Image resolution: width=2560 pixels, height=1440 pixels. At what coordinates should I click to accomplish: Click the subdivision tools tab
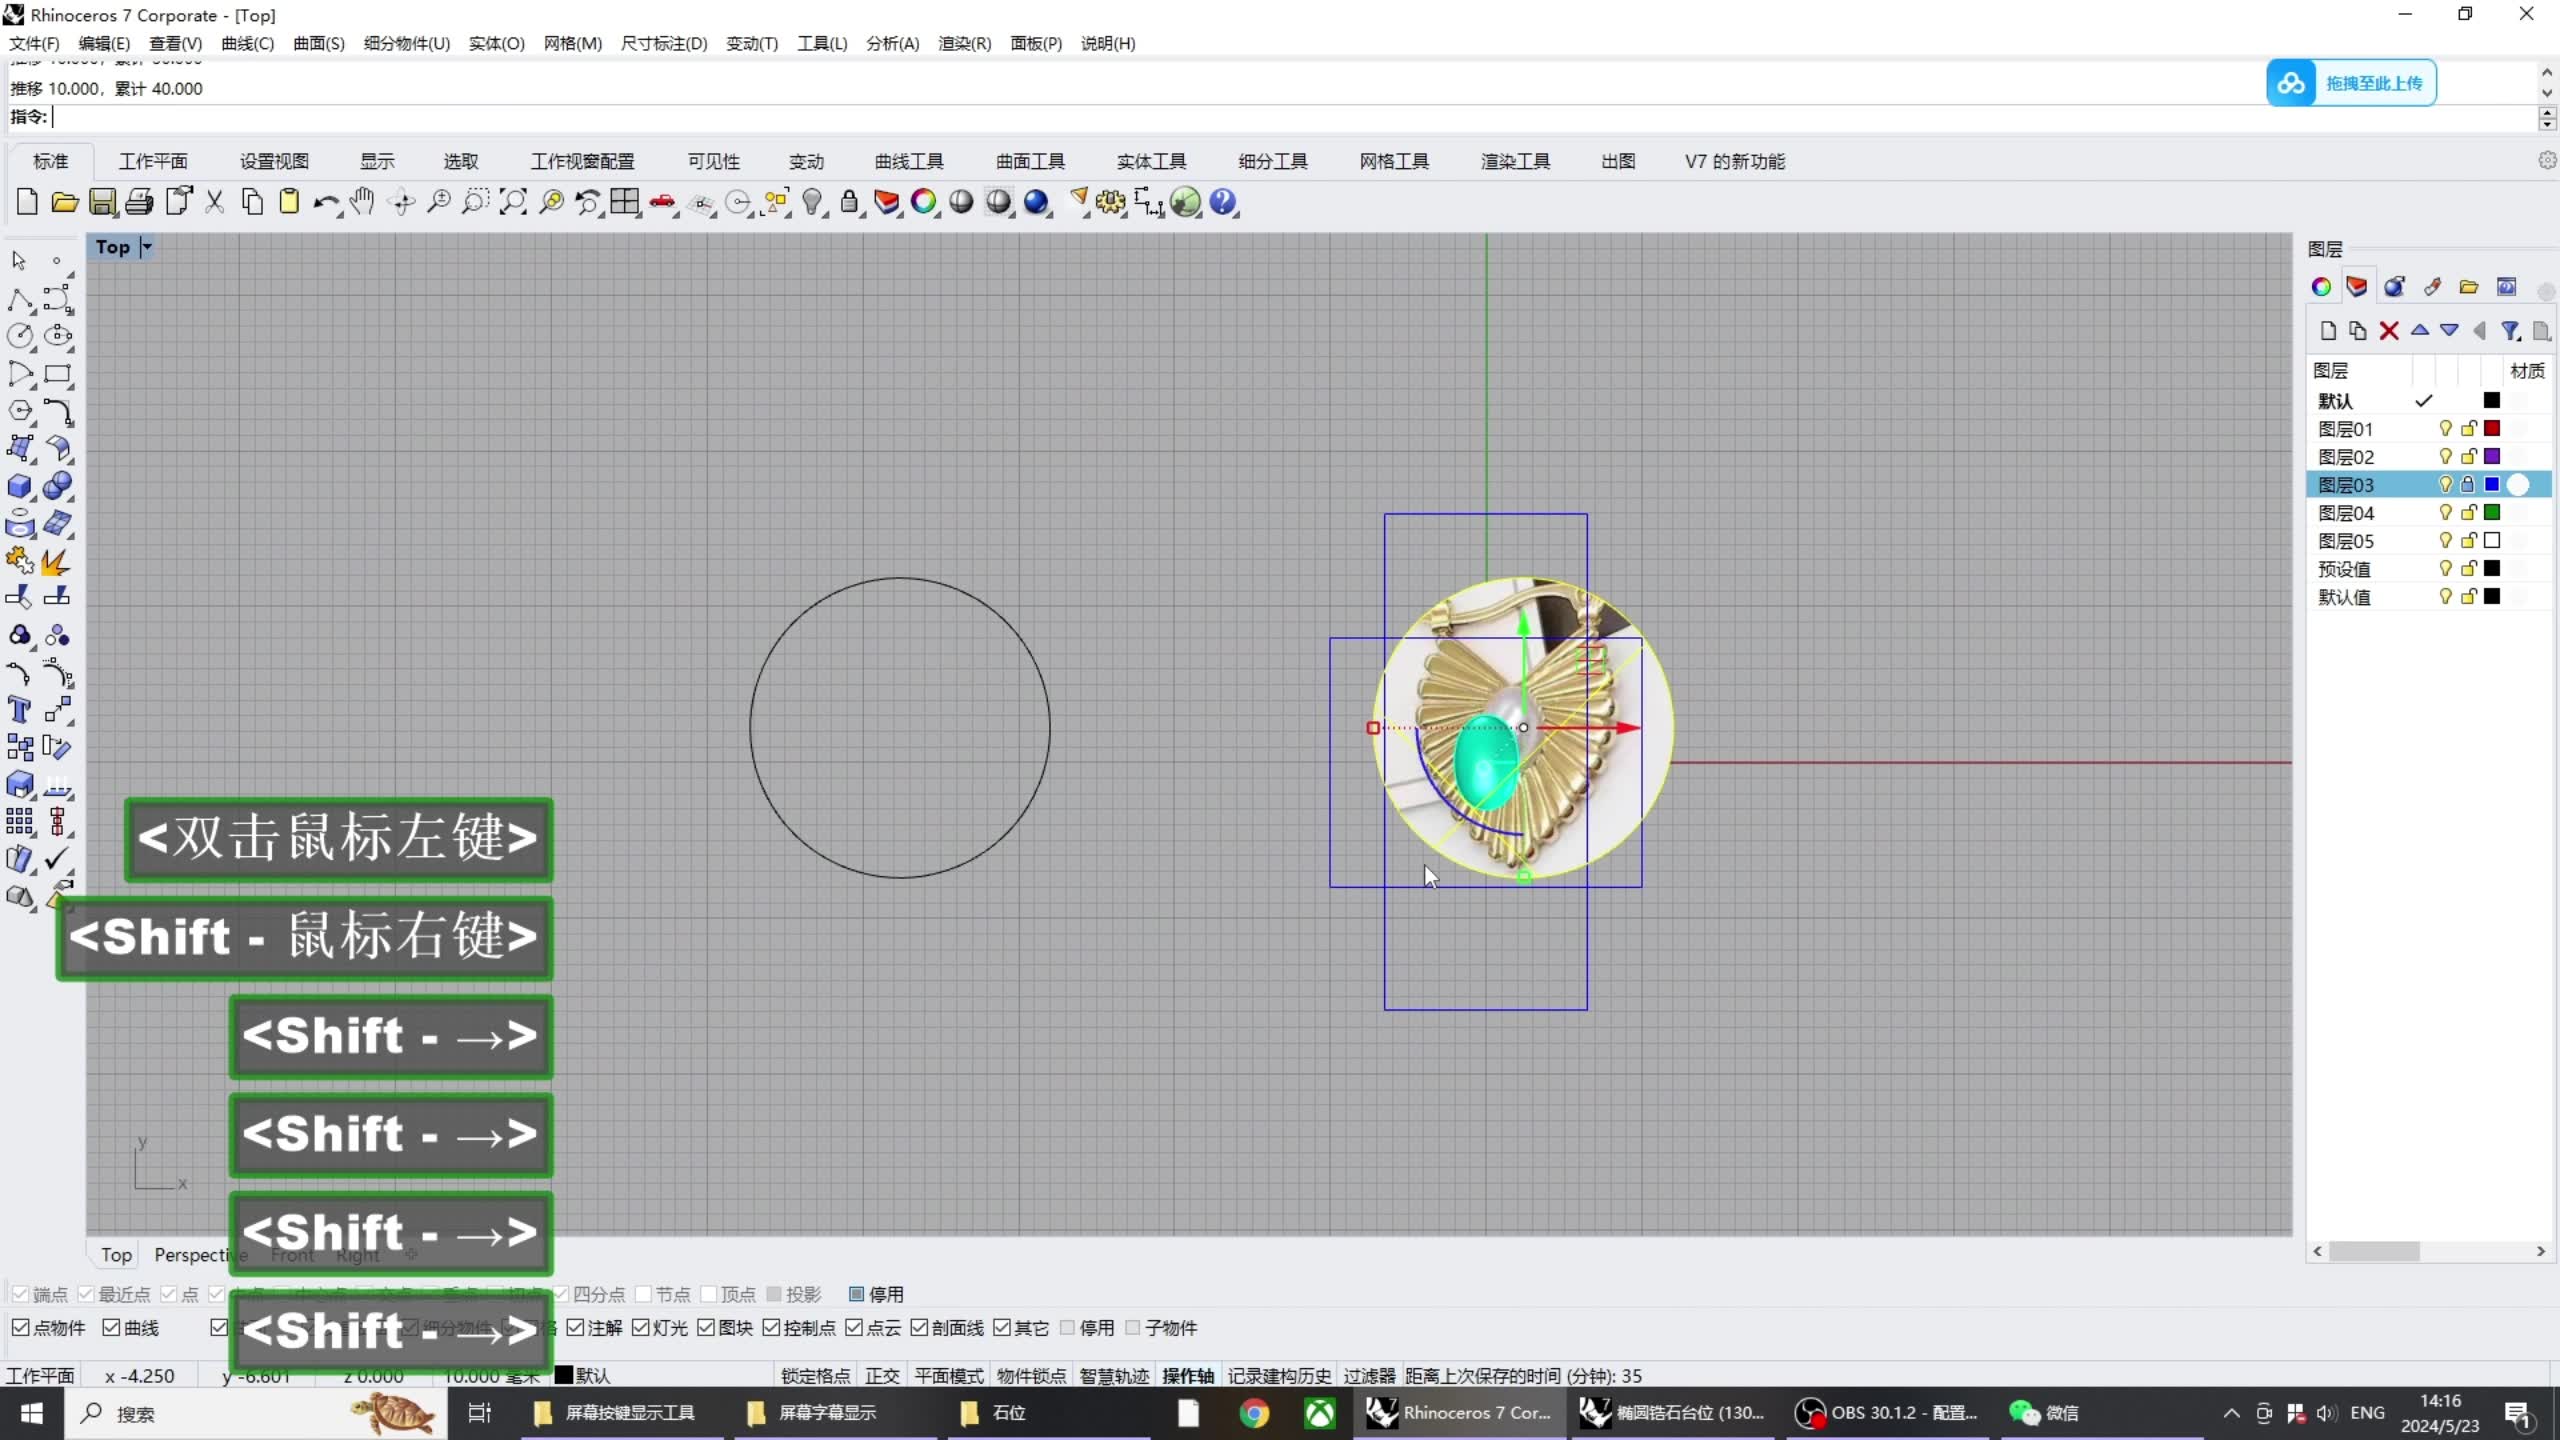1275,162
